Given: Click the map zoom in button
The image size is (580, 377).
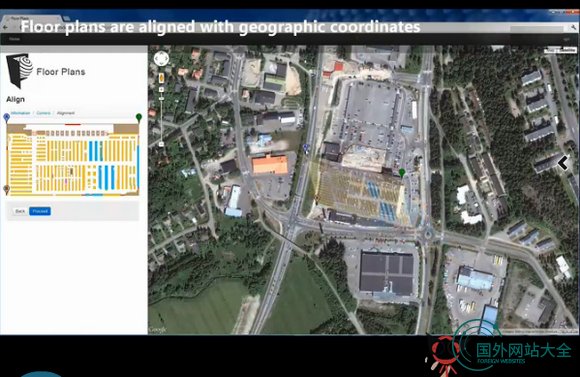Looking at the screenshot, I should pos(161,90).
